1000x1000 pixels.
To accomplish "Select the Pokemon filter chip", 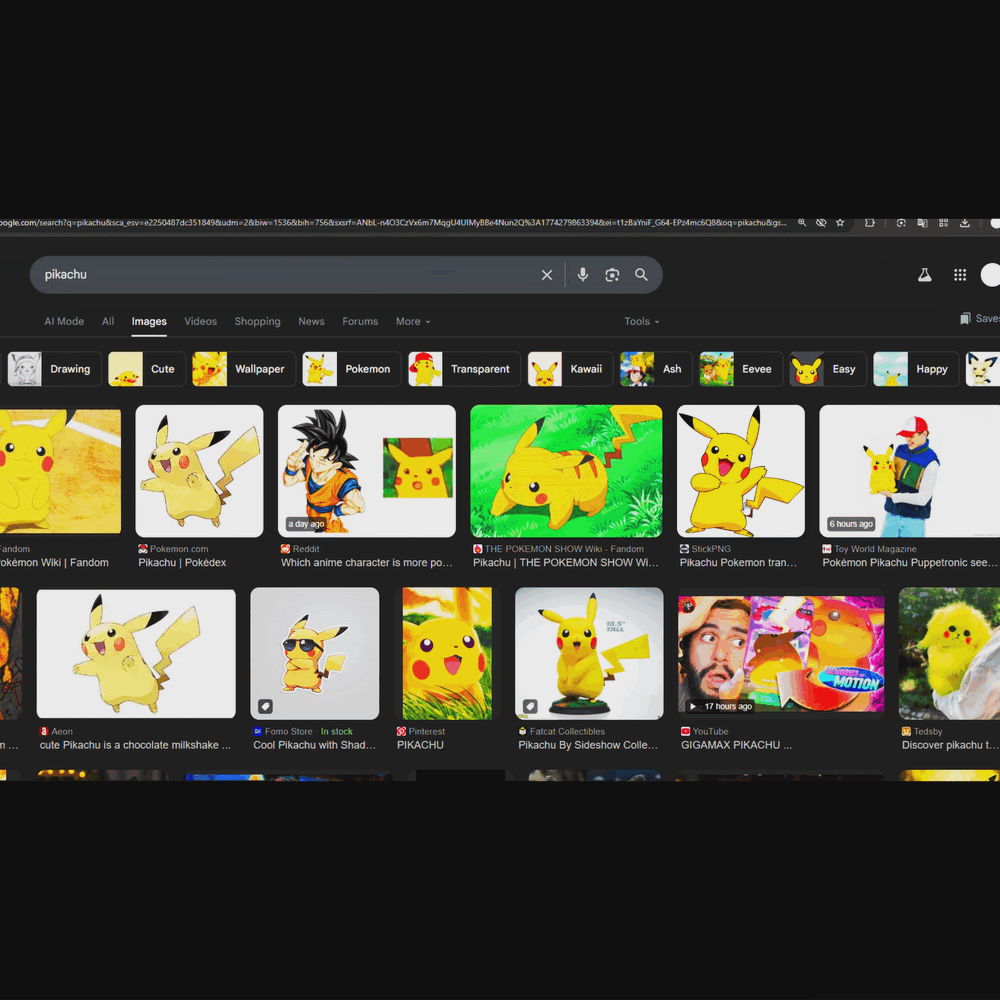I will tap(352, 369).
